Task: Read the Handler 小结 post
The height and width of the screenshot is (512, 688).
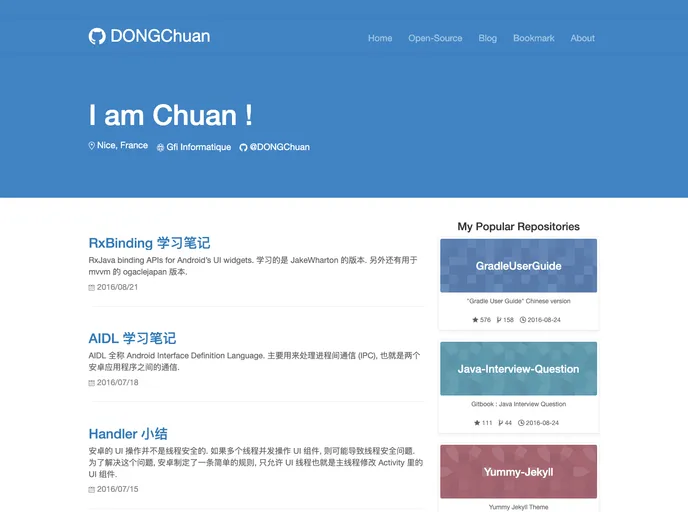Action: [x=128, y=434]
